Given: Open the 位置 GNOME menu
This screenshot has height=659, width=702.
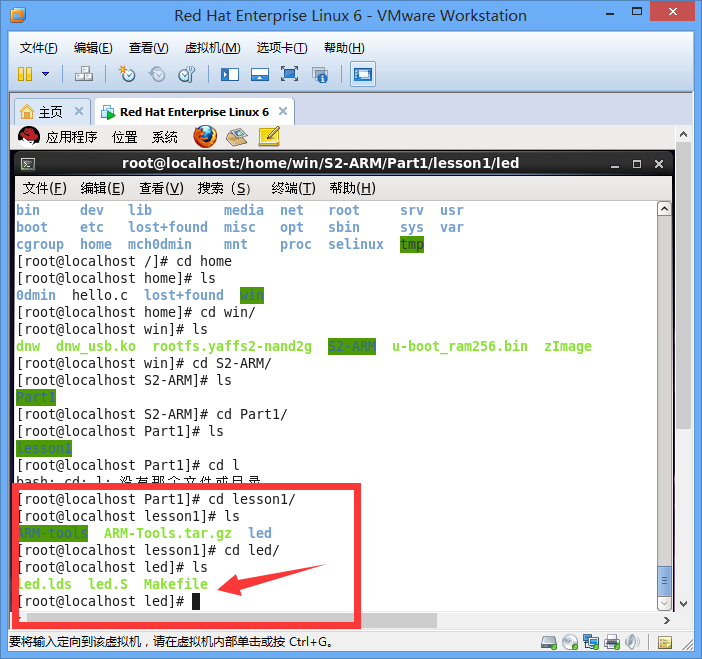Looking at the screenshot, I should click(x=124, y=137).
